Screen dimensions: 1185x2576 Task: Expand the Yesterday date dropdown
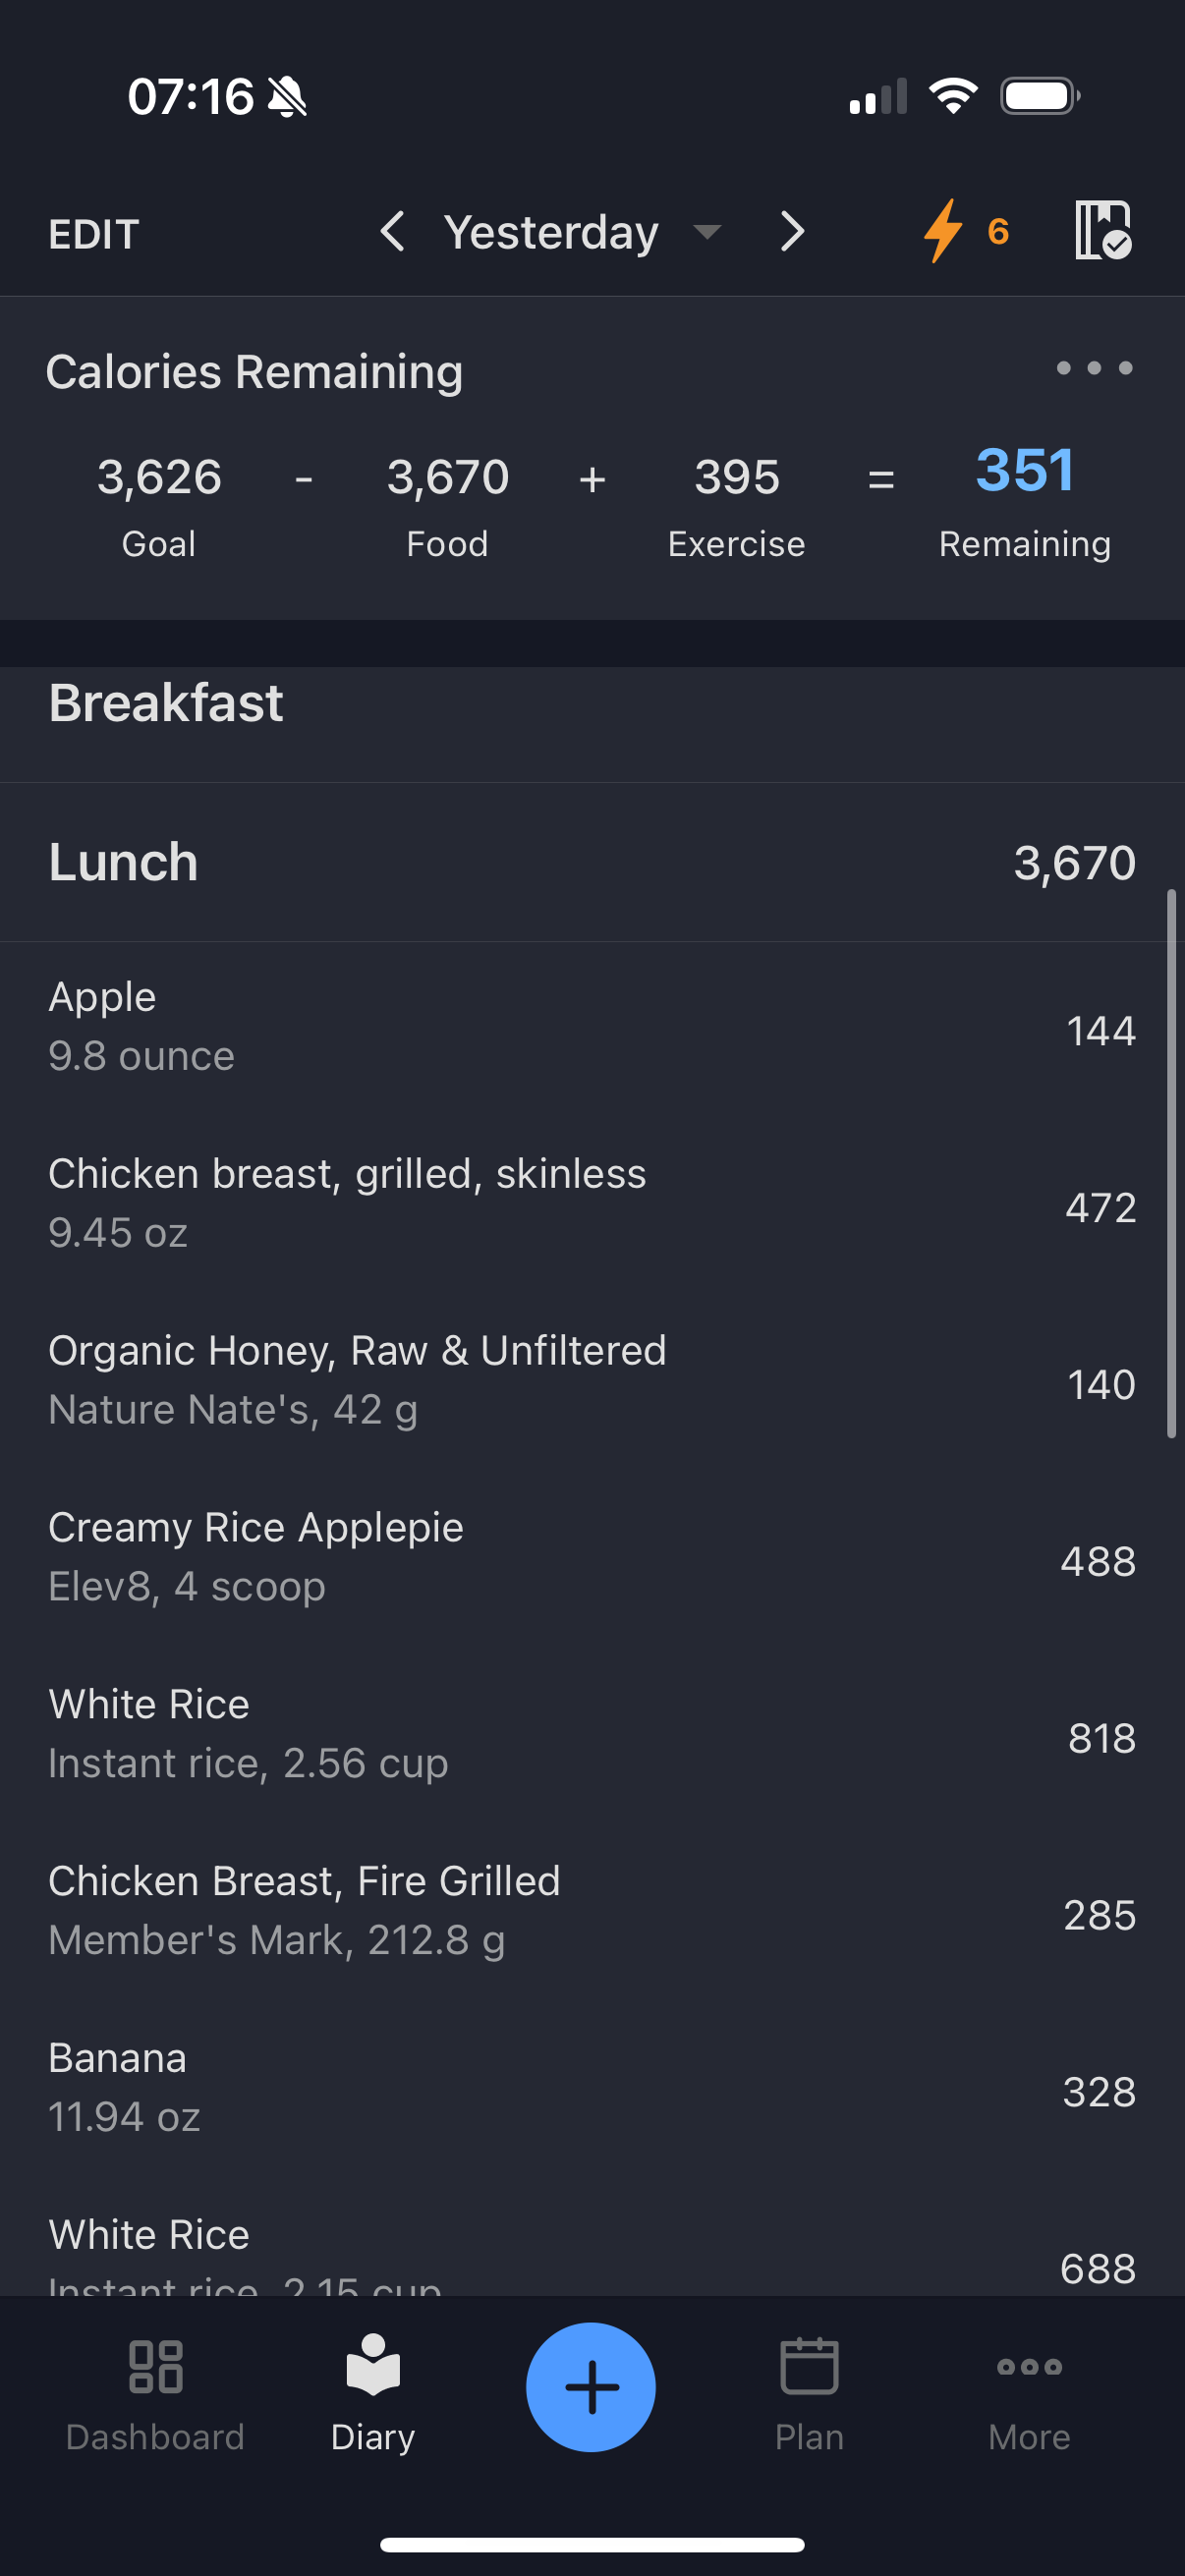pos(707,232)
